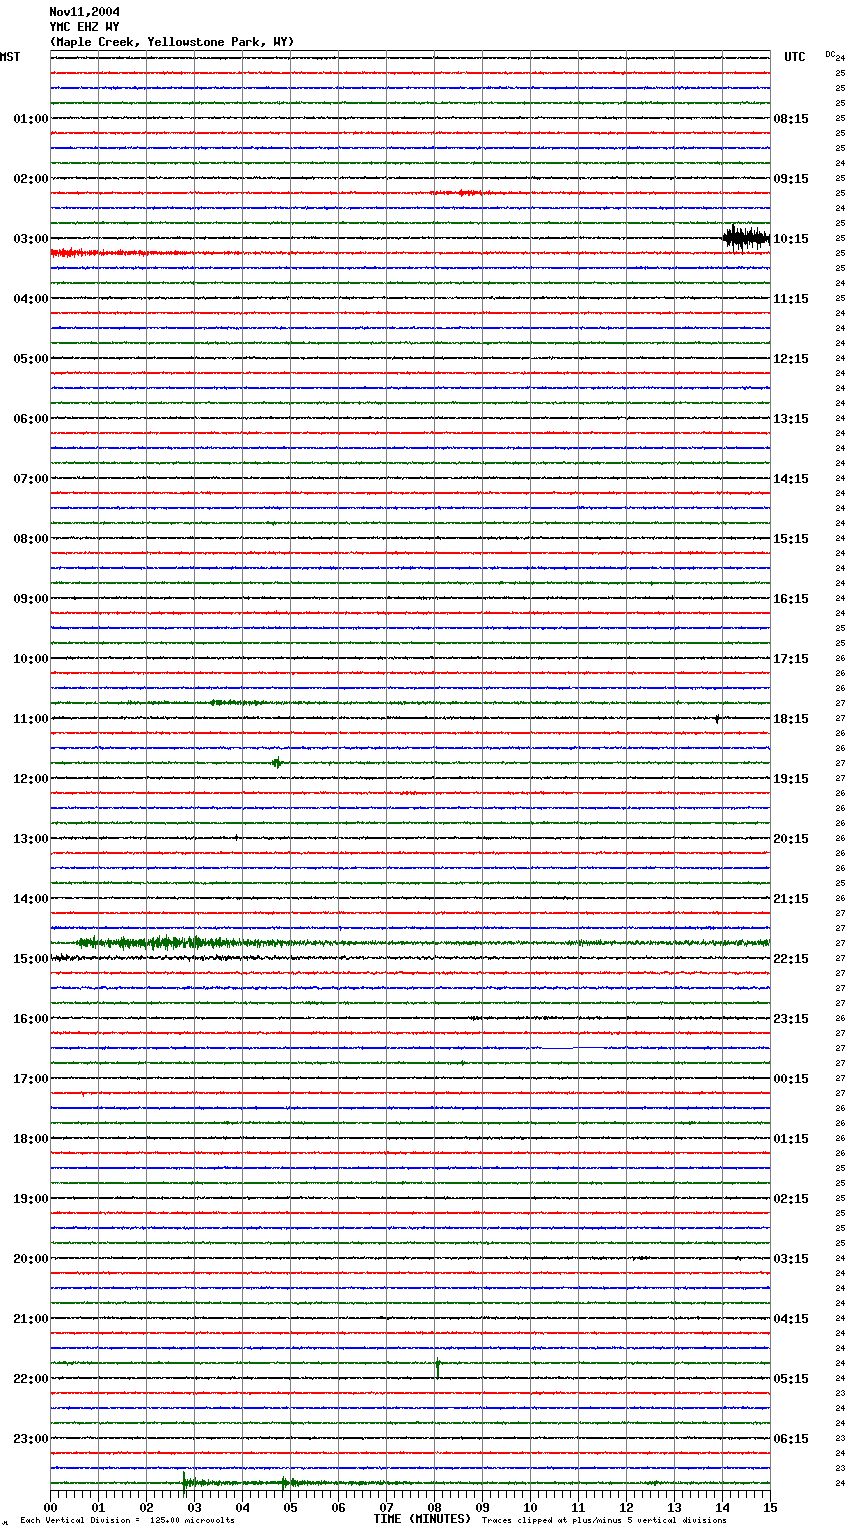Click the TIME (MINUTES) axis title
850x1534 pixels.
[422, 1519]
